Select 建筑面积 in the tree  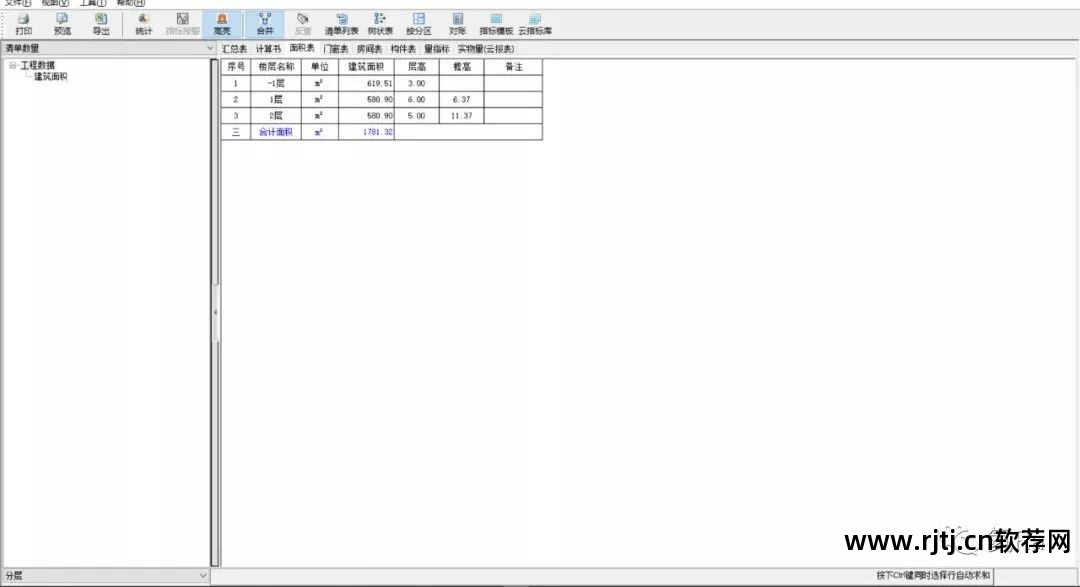coord(50,76)
